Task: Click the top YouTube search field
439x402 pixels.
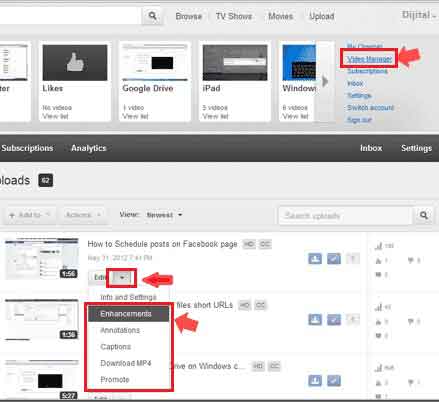Action: click(70, 16)
